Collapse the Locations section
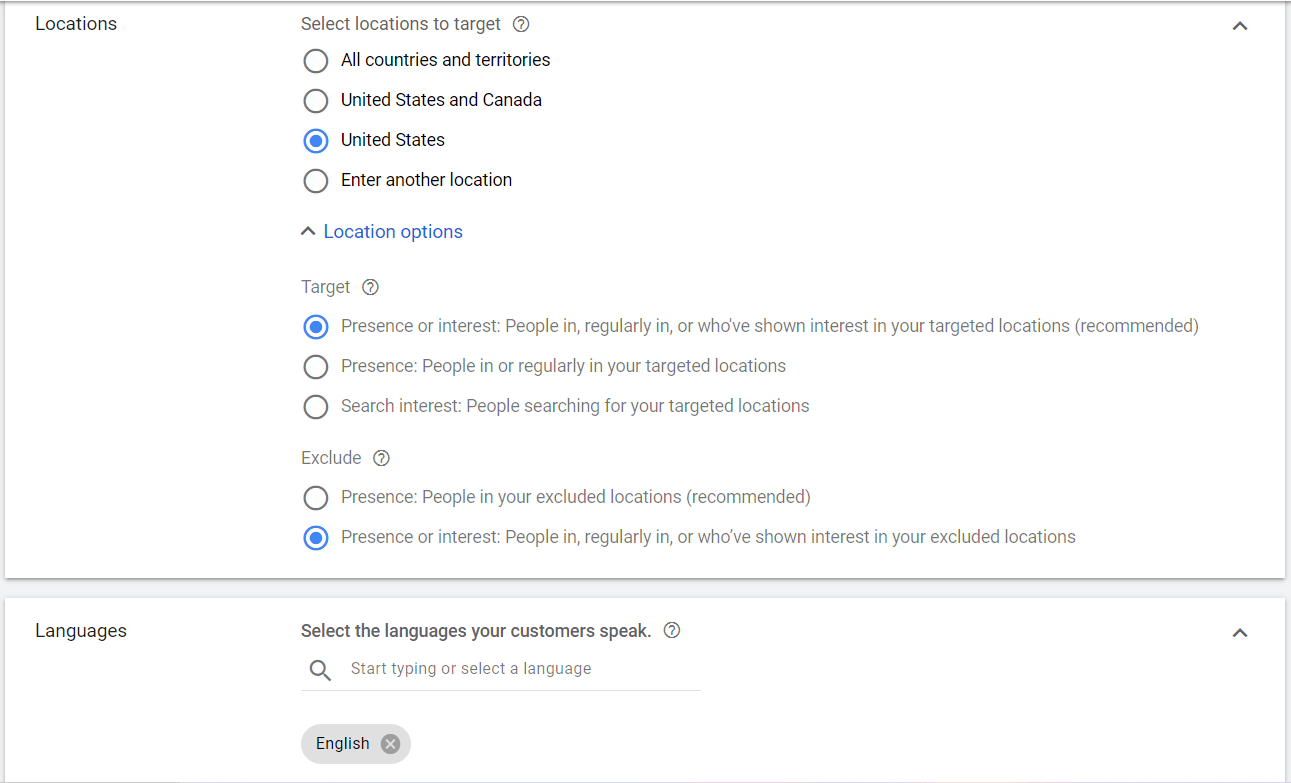The height and width of the screenshot is (783, 1291). (x=1240, y=26)
